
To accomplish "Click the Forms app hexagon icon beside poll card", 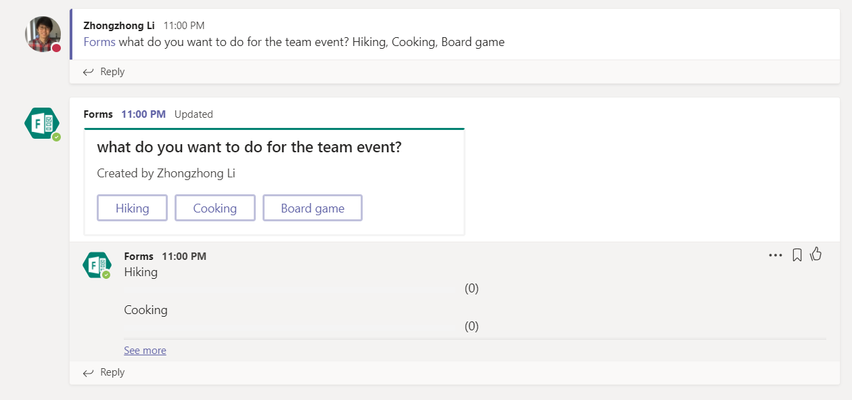I will click(42, 123).
